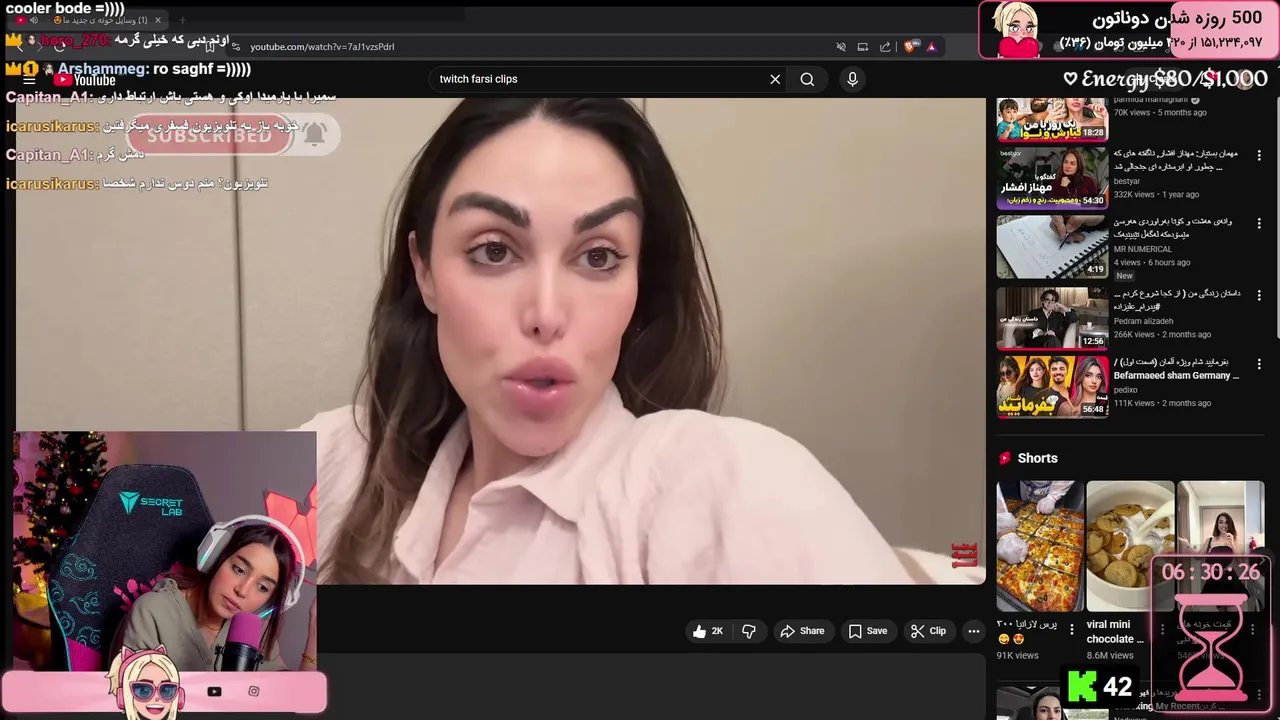Click the Instagram icon on stream overlay
Screen dimensions: 1280x720
[x=254, y=691]
